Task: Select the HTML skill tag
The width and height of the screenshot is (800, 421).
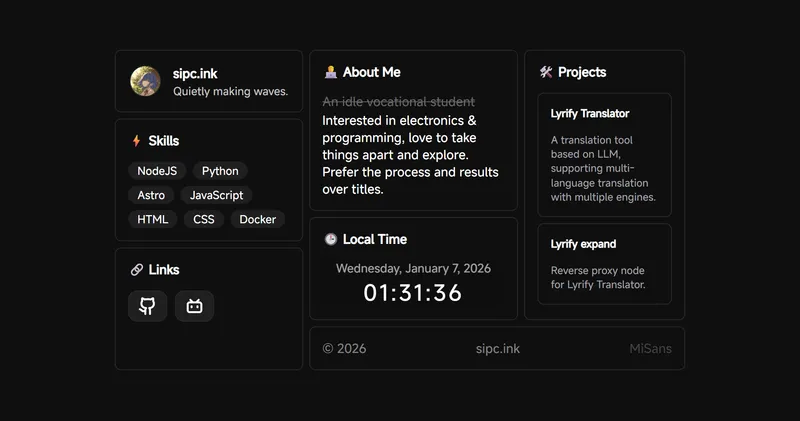Action: pos(152,219)
